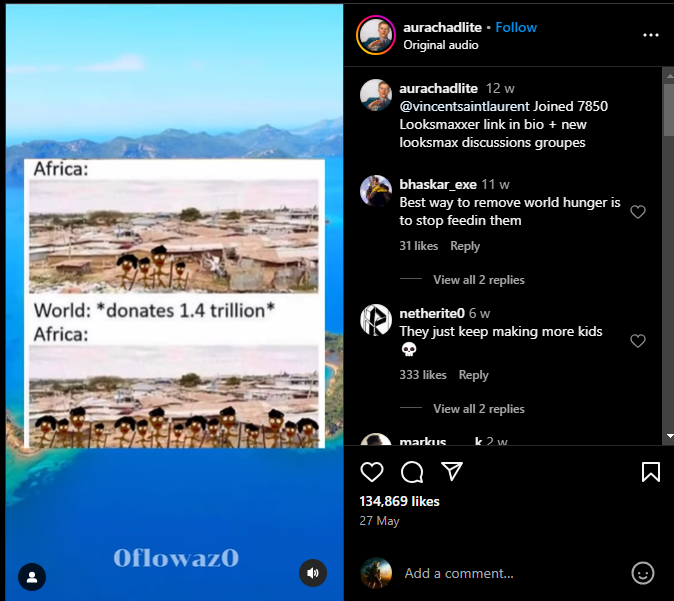Reply to netherite0's comment
This screenshot has height=601, width=674.
click(474, 375)
